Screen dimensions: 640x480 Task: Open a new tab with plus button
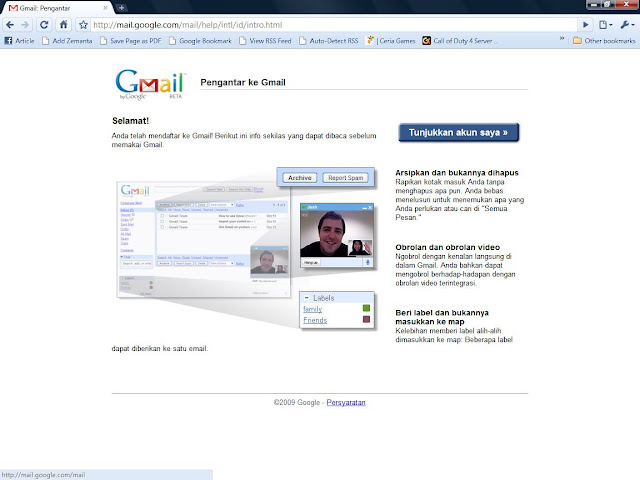click(121, 7)
